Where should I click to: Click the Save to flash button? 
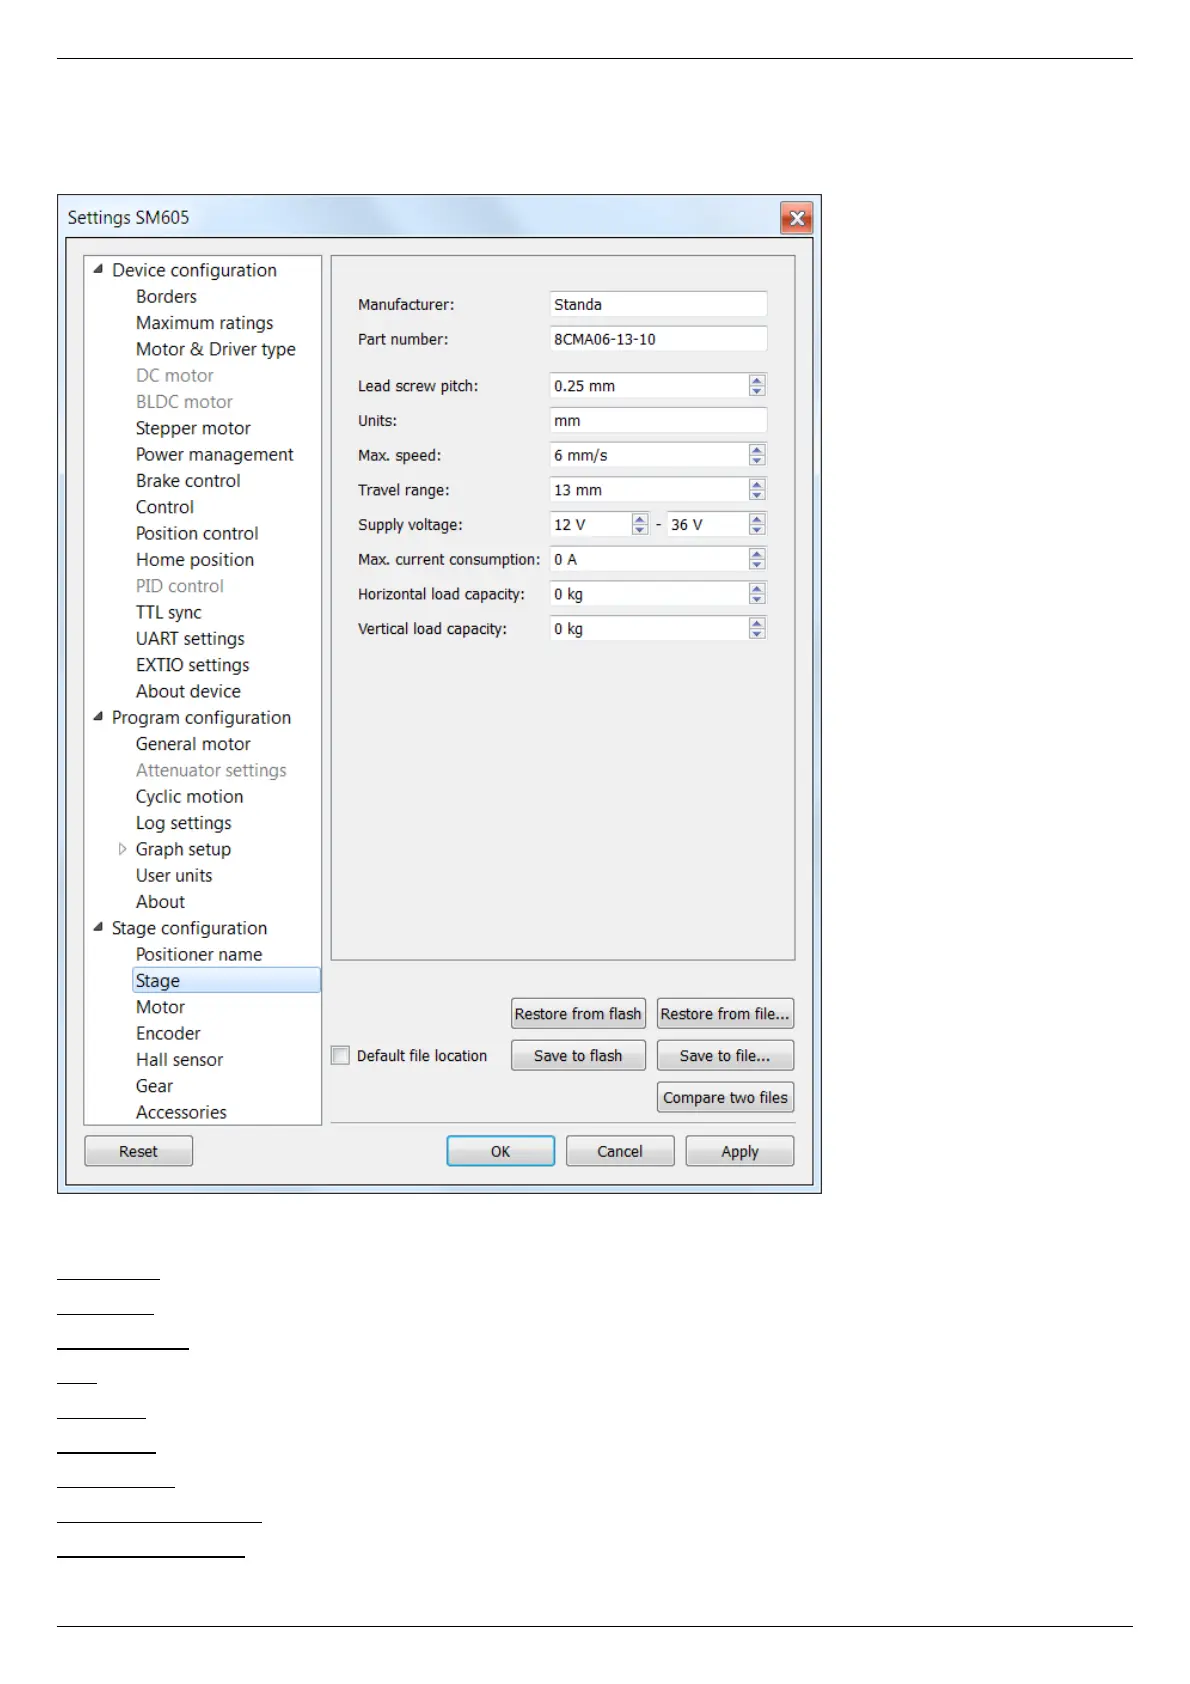tap(578, 1056)
